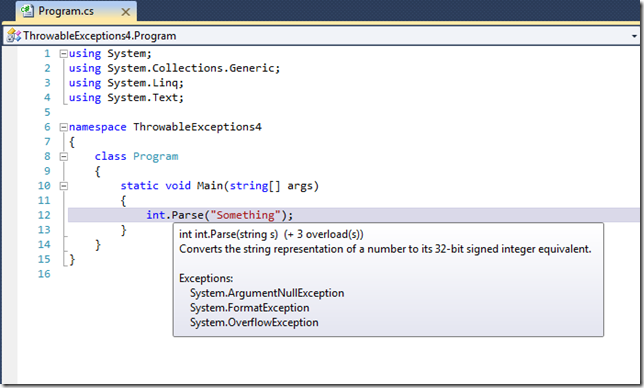Screen dimensions: 644x388
Task: Click the 'namespace' keyword
Action: (x=97, y=127)
